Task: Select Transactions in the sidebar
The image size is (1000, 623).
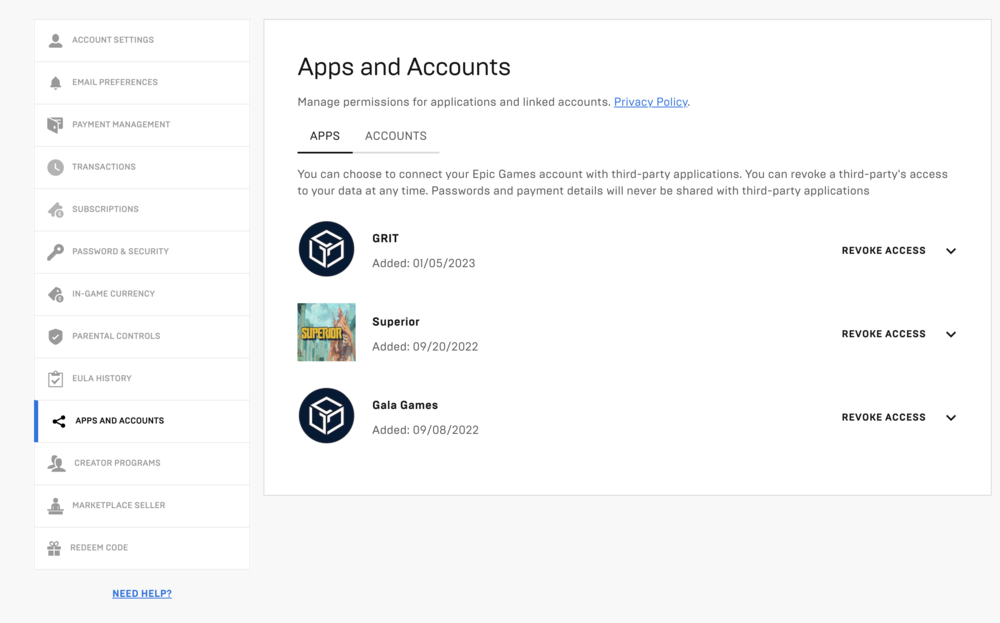Action: pos(142,167)
